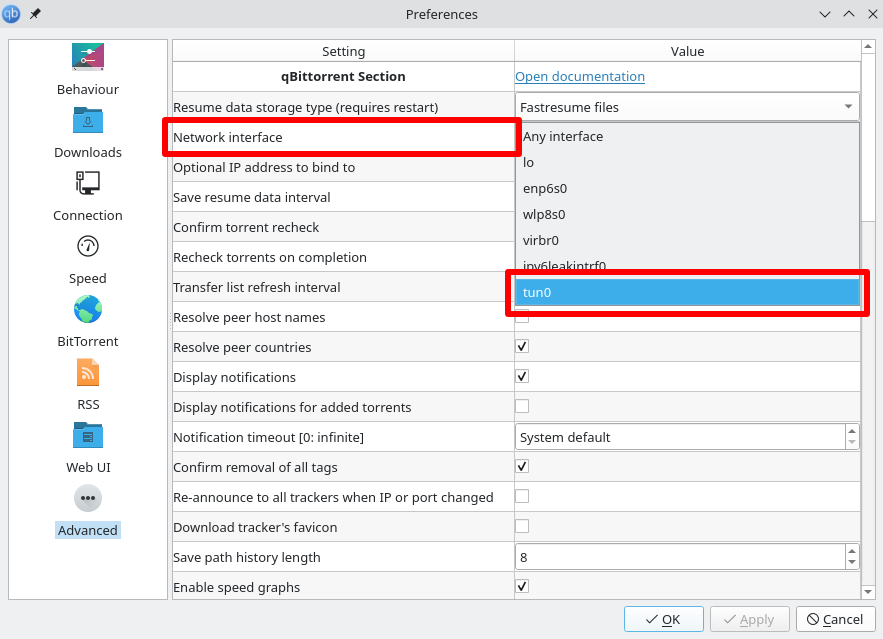Select the Web UI icon
The image size is (883, 639).
pos(88,435)
